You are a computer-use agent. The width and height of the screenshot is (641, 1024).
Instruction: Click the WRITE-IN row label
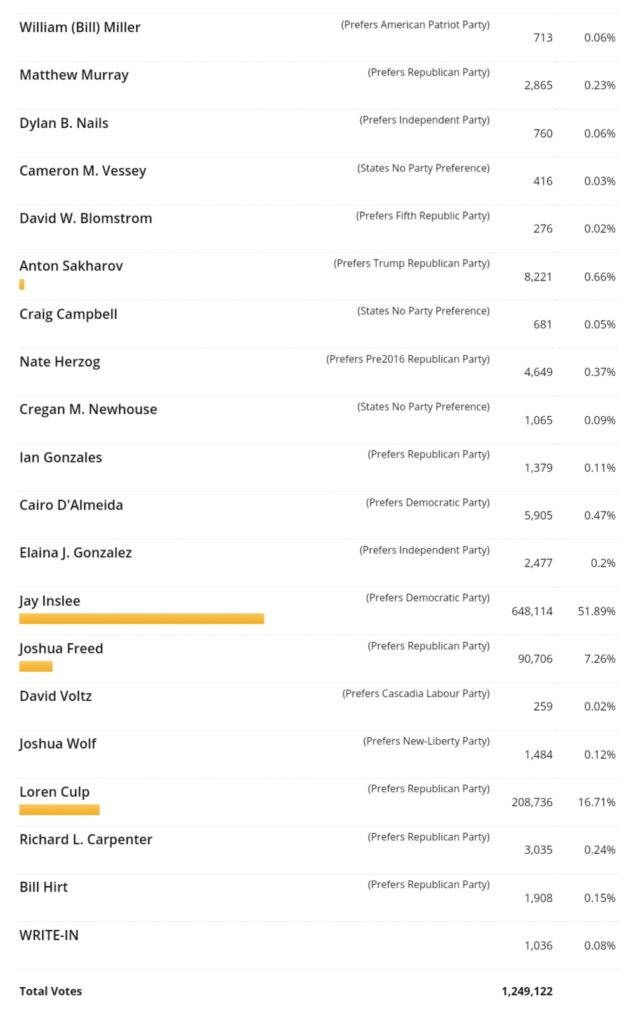coord(49,935)
